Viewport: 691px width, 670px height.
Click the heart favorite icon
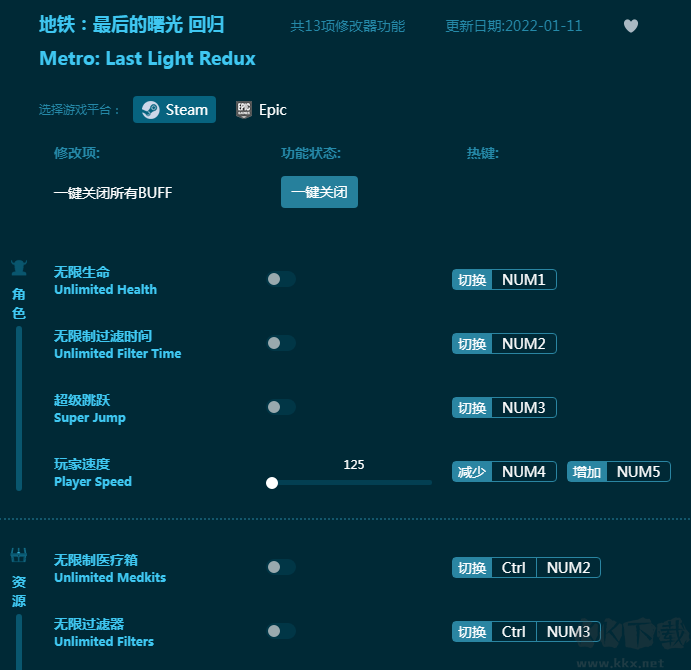(631, 26)
